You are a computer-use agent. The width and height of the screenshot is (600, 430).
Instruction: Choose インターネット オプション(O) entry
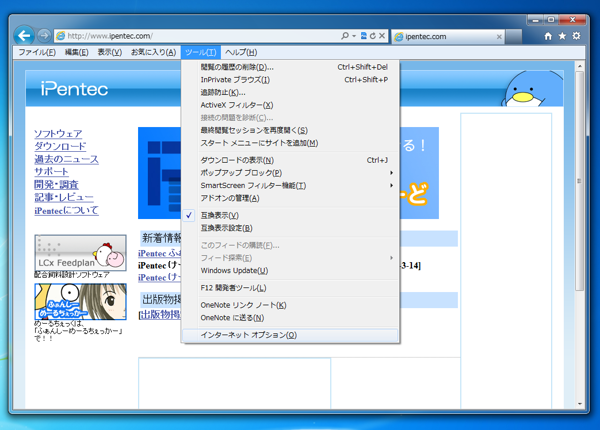pos(291,335)
